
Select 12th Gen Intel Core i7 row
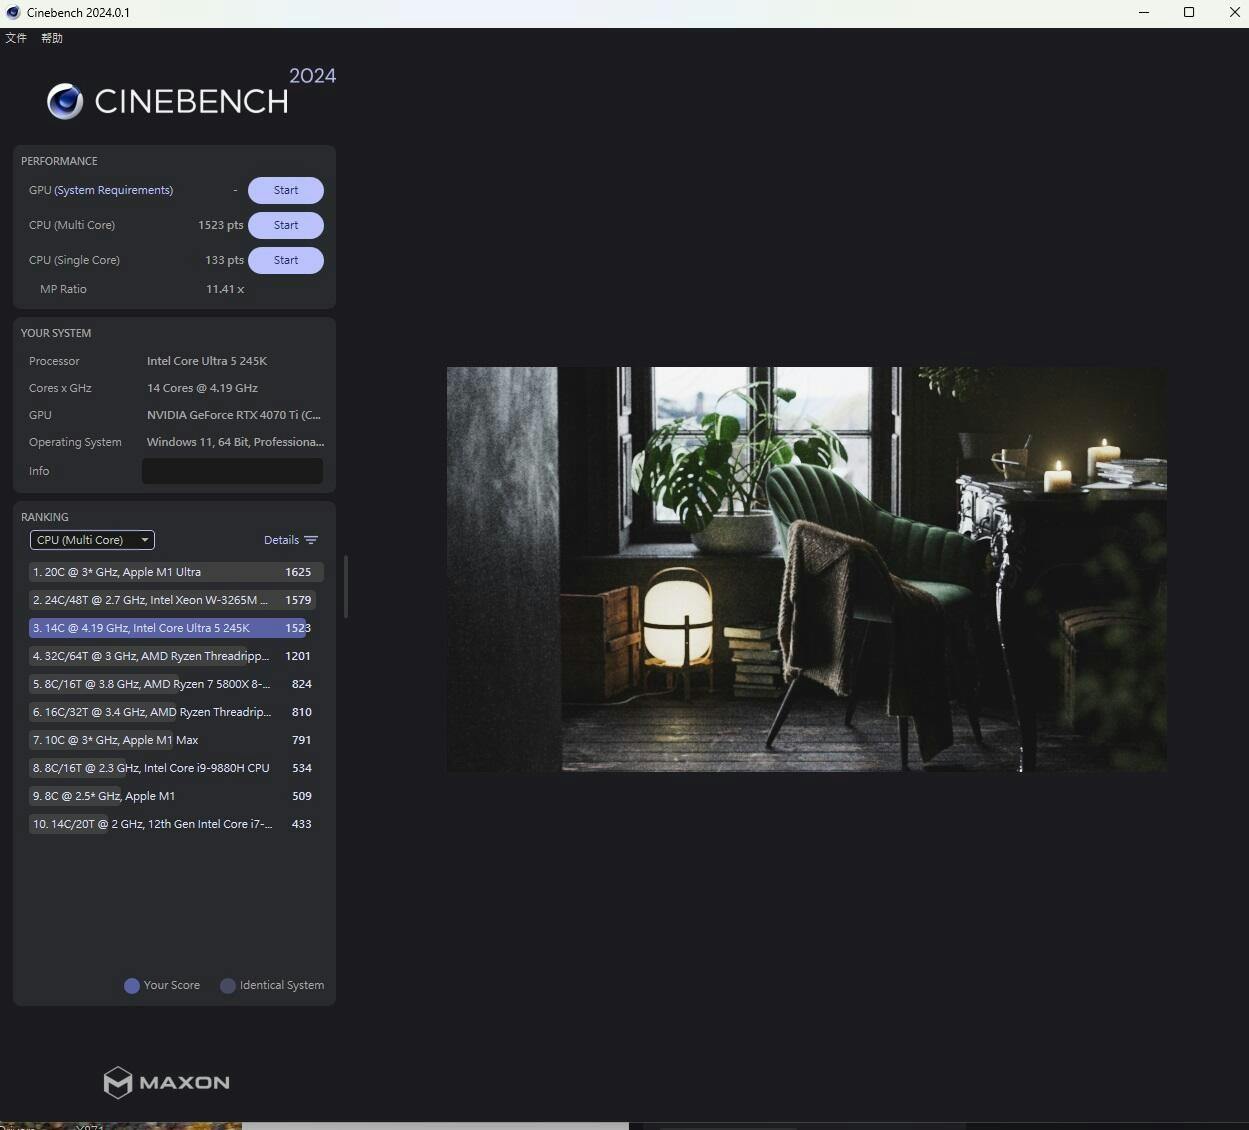click(176, 824)
